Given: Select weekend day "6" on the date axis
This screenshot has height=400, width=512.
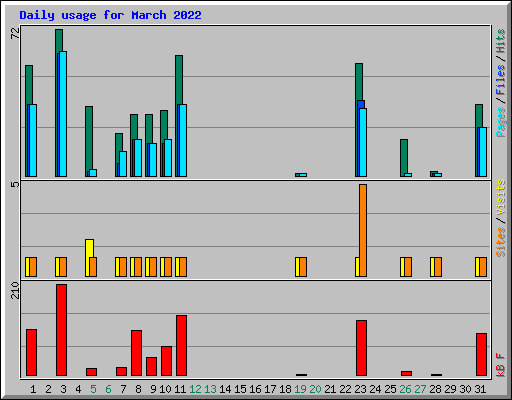Looking at the screenshot, I should pos(108,389).
